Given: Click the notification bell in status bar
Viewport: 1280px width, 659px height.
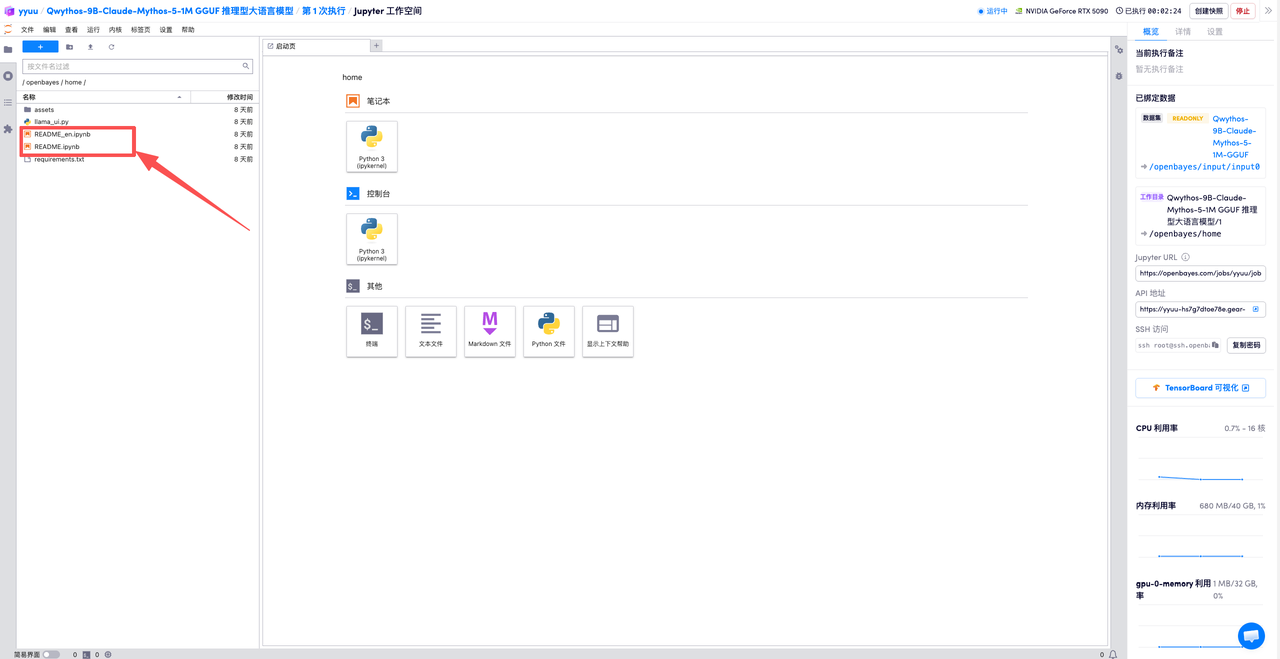Looking at the screenshot, I should click(x=1113, y=654).
